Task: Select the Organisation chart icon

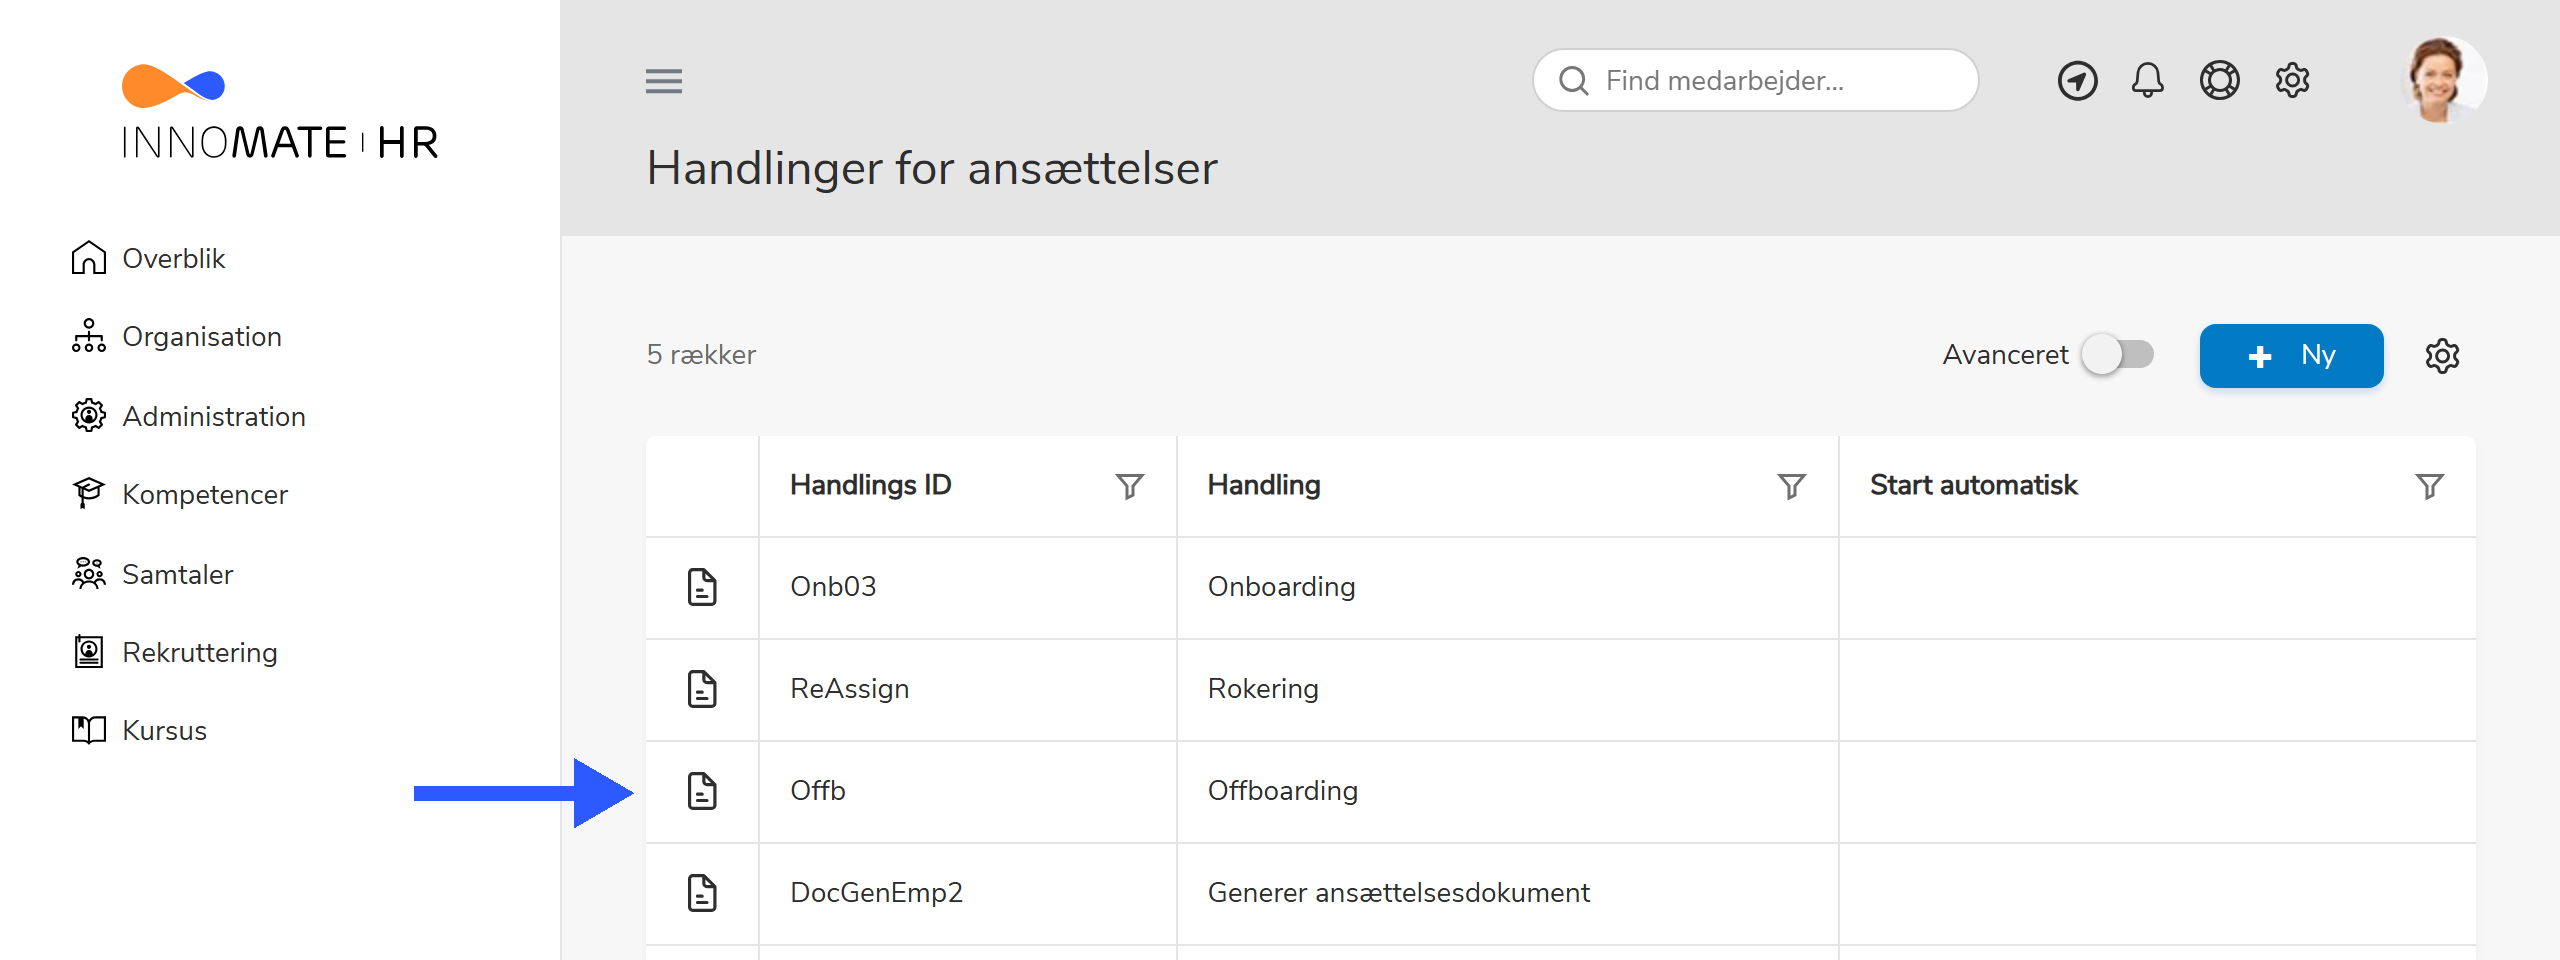Action: 89,336
